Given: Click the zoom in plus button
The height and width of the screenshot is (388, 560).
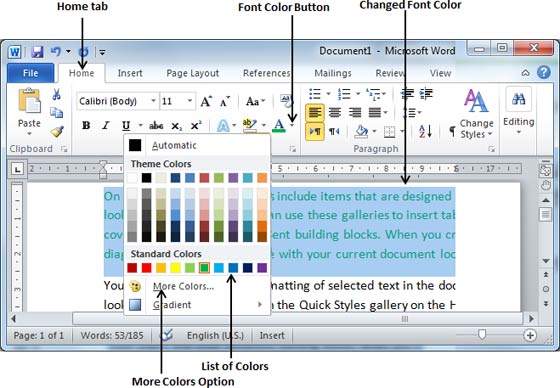Looking at the screenshot, I should tap(530, 335).
